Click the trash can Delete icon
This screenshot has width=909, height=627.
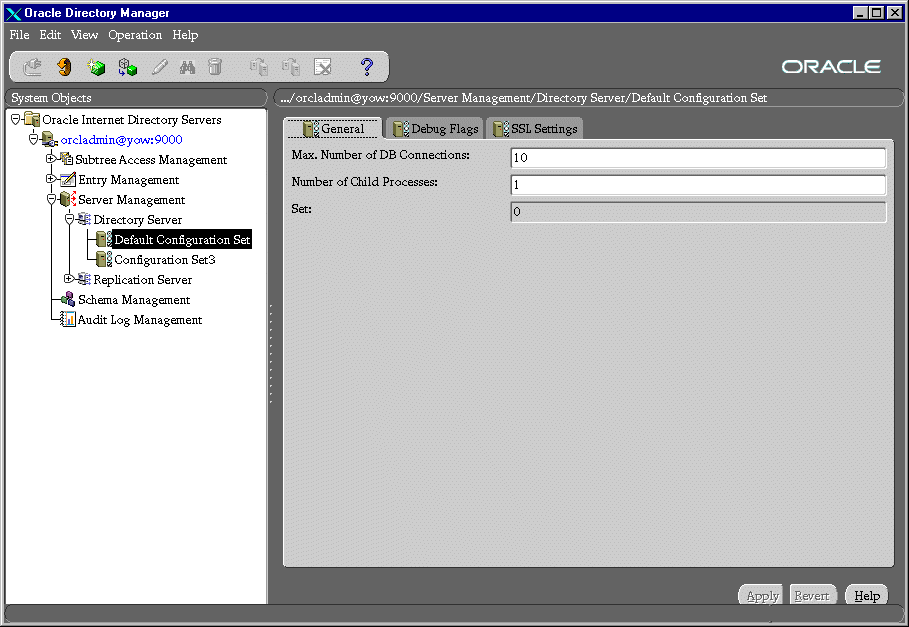215,68
